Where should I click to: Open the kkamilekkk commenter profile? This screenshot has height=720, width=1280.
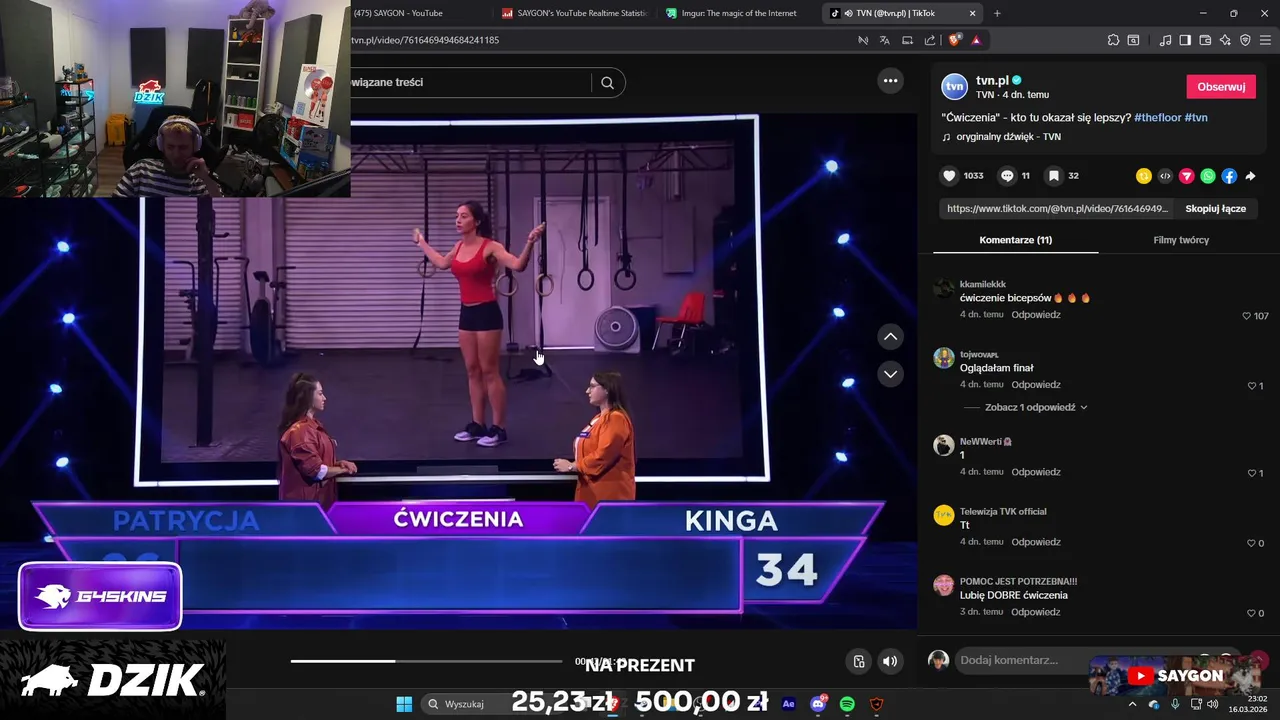pyautogui.click(x=983, y=285)
